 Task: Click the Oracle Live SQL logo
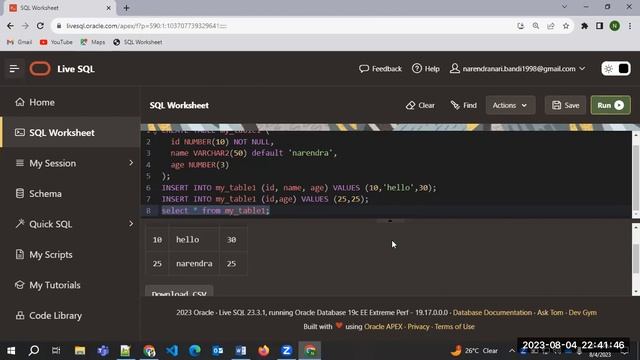pos(40,69)
